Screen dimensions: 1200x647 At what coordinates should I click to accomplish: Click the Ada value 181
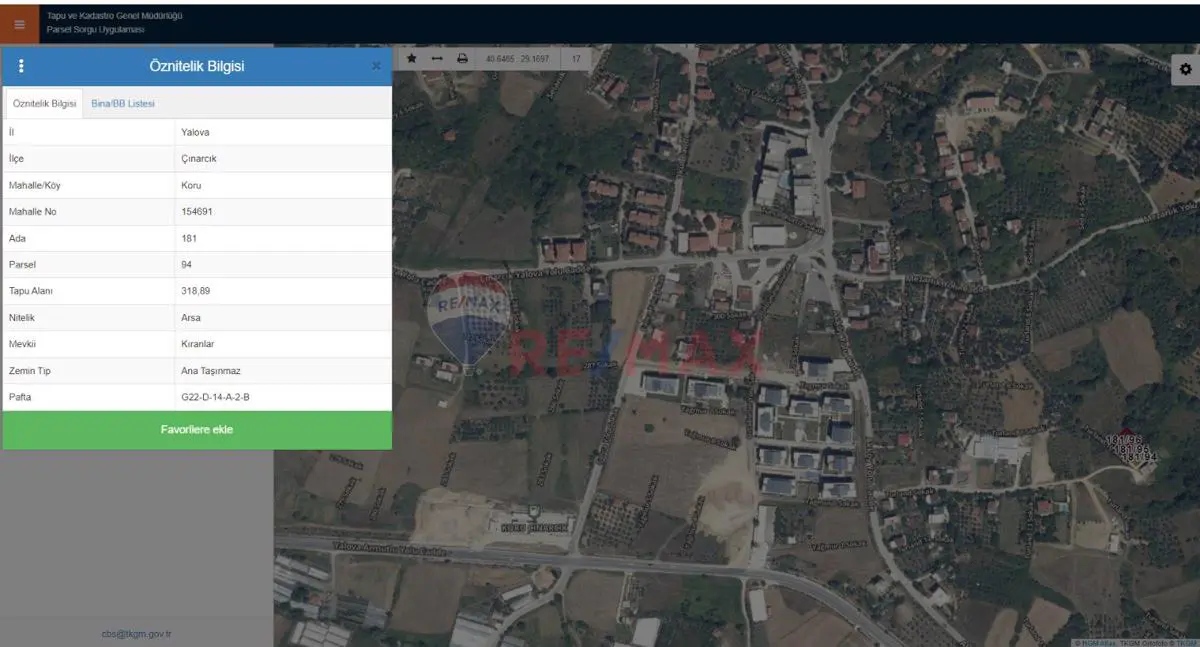click(x=189, y=238)
